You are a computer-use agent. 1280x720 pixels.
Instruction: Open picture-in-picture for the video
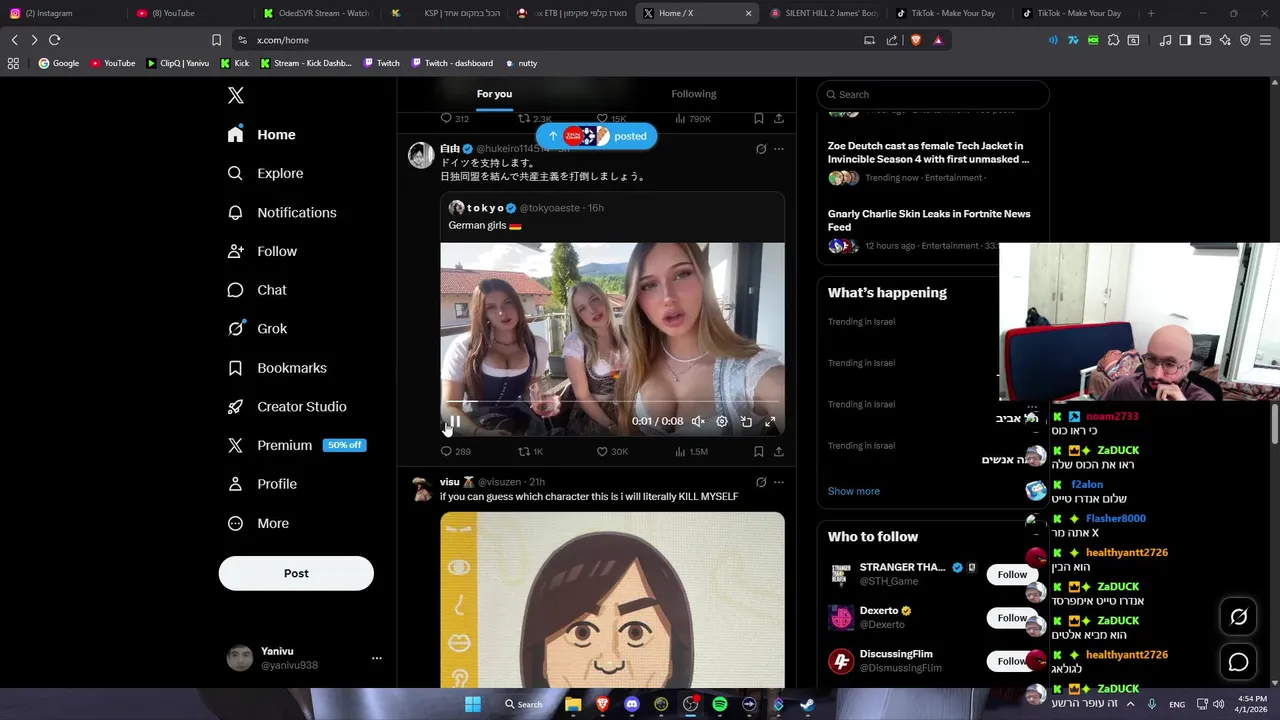[x=746, y=422]
